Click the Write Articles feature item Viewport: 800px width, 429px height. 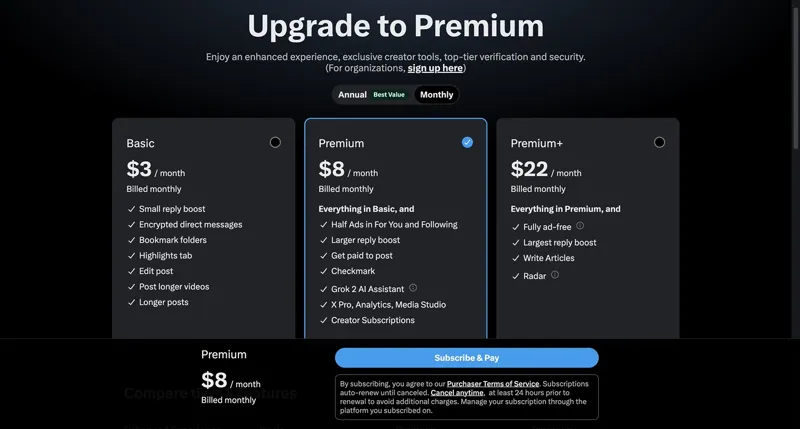click(x=548, y=258)
